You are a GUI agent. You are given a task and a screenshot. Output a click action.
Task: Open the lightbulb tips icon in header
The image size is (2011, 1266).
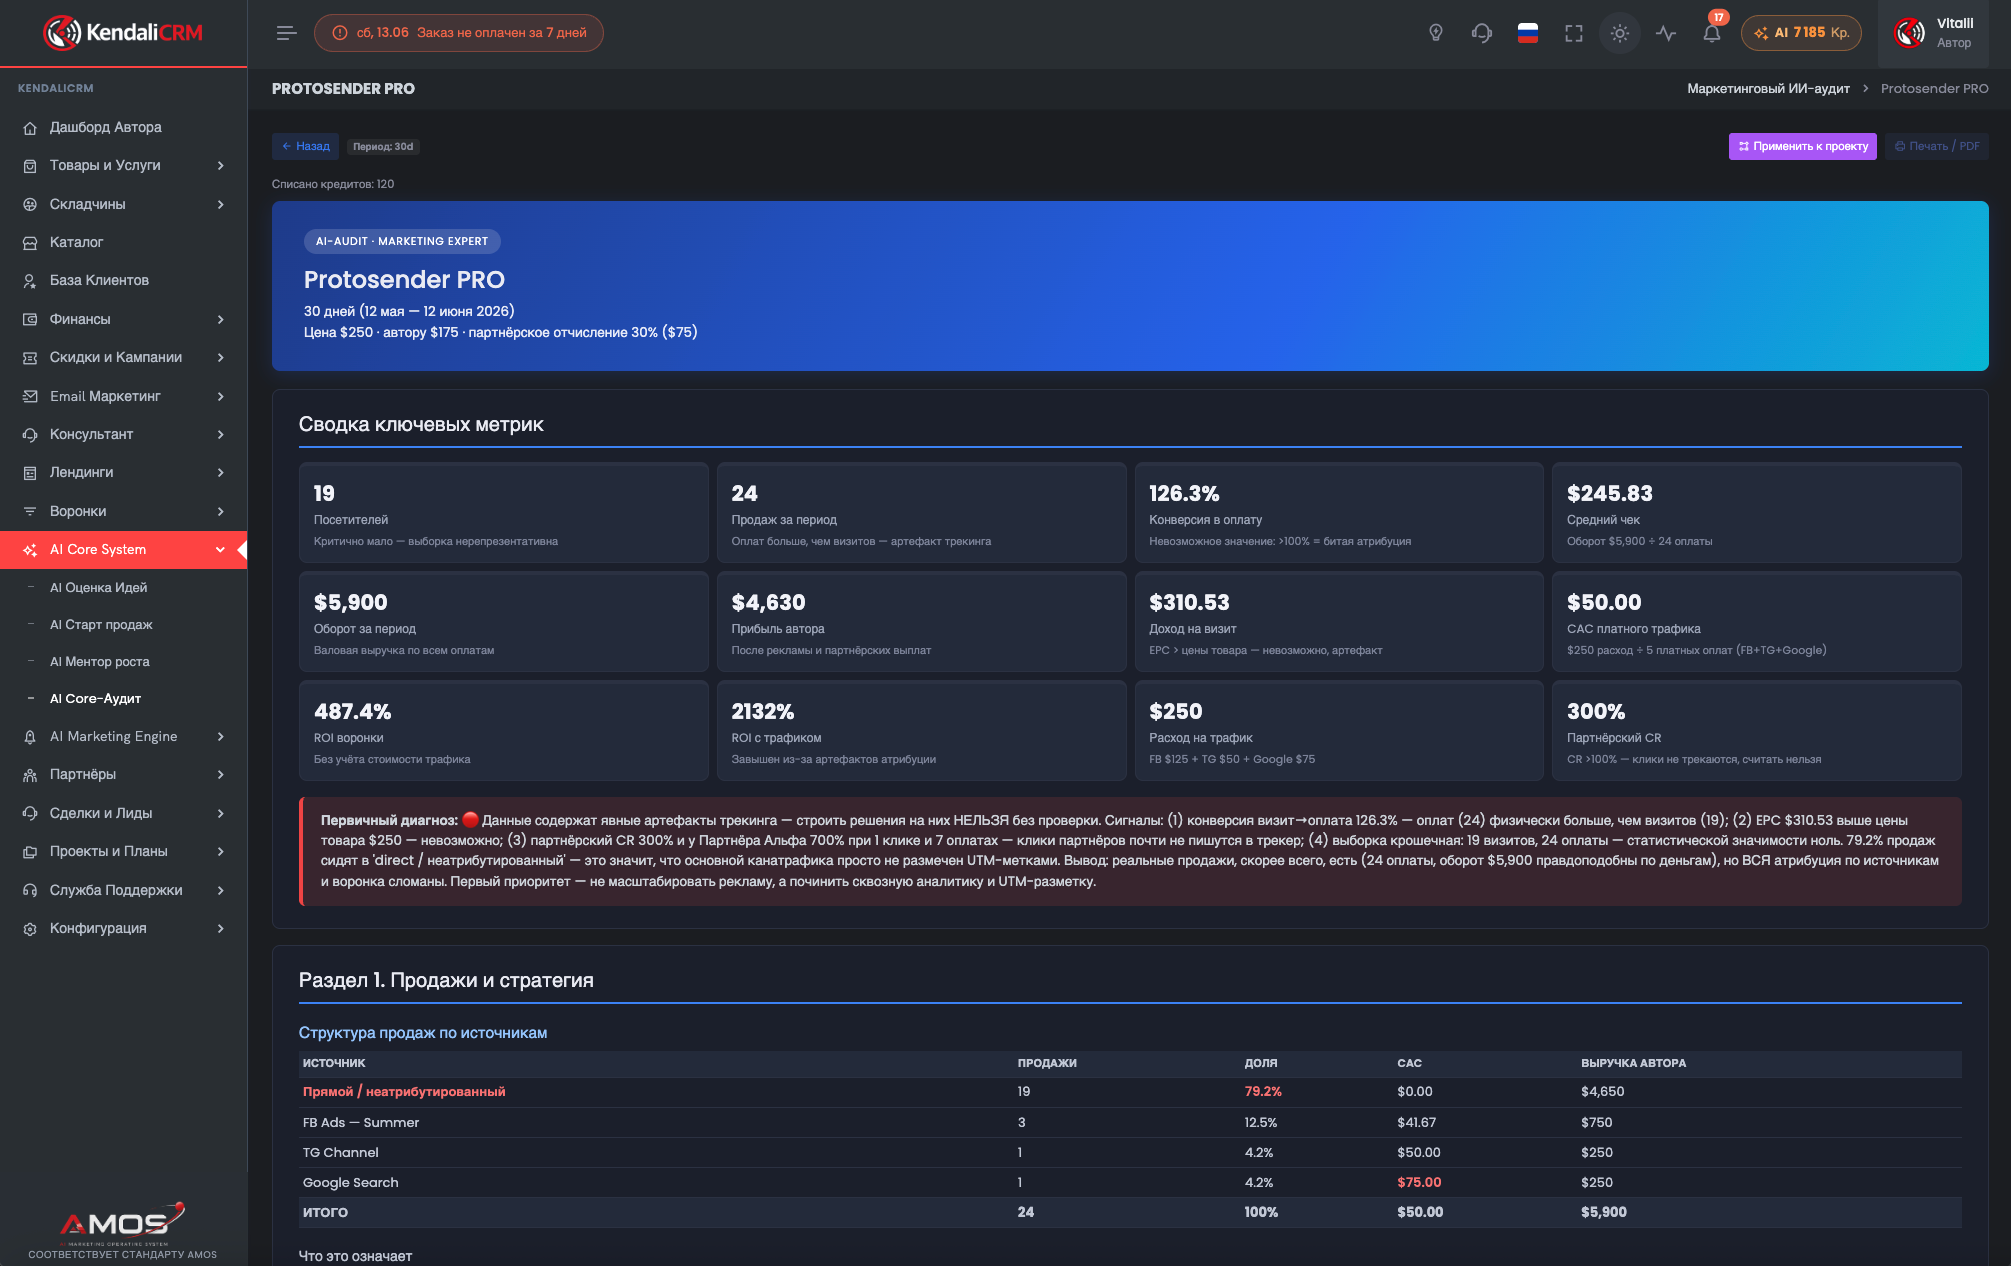pos(1436,33)
